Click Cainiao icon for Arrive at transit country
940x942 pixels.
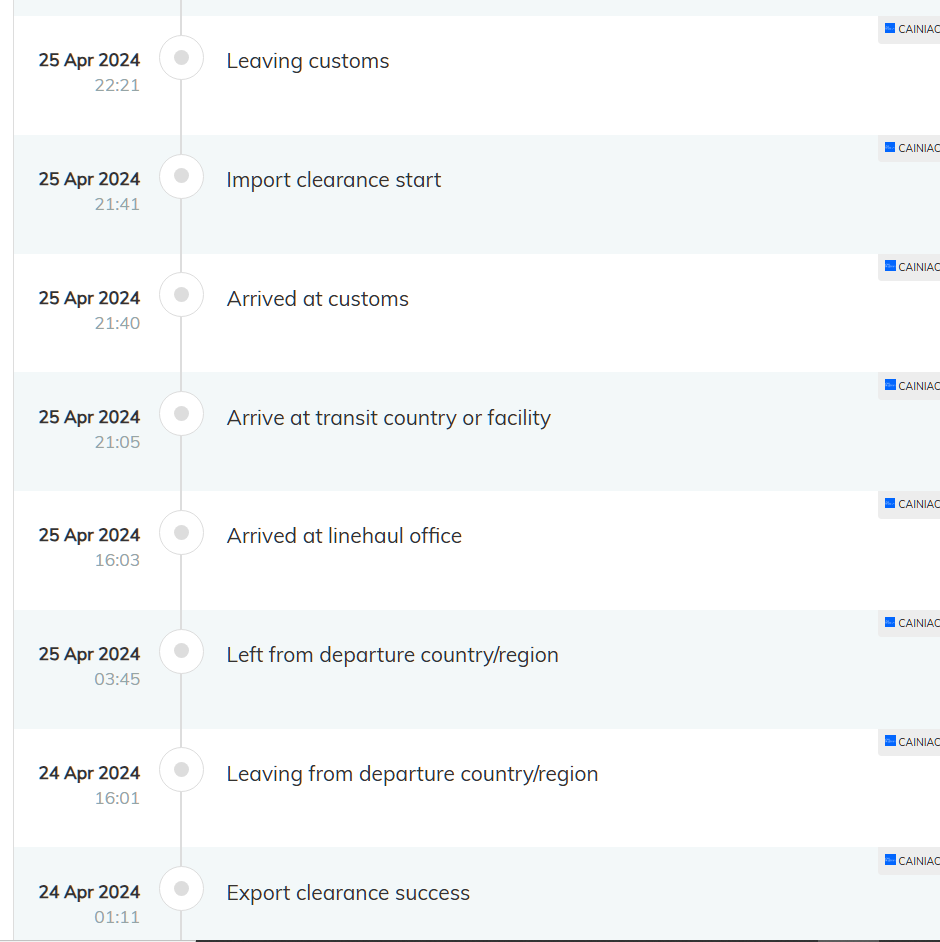coord(890,385)
